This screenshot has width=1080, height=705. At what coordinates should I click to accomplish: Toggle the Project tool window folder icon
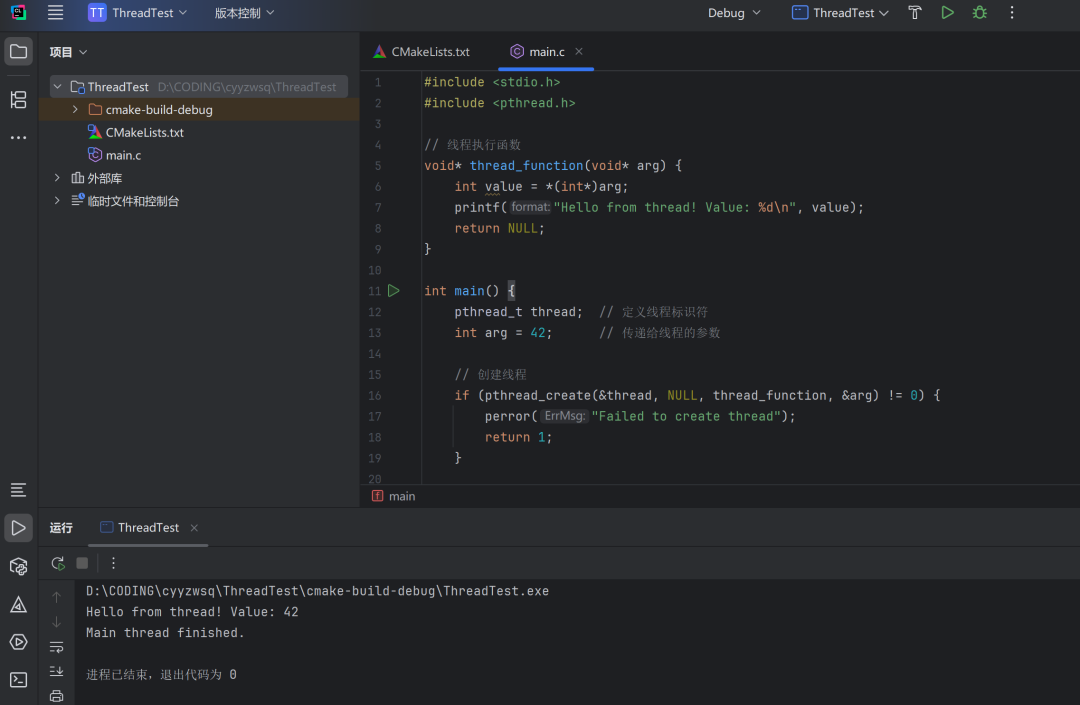tap(18, 51)
